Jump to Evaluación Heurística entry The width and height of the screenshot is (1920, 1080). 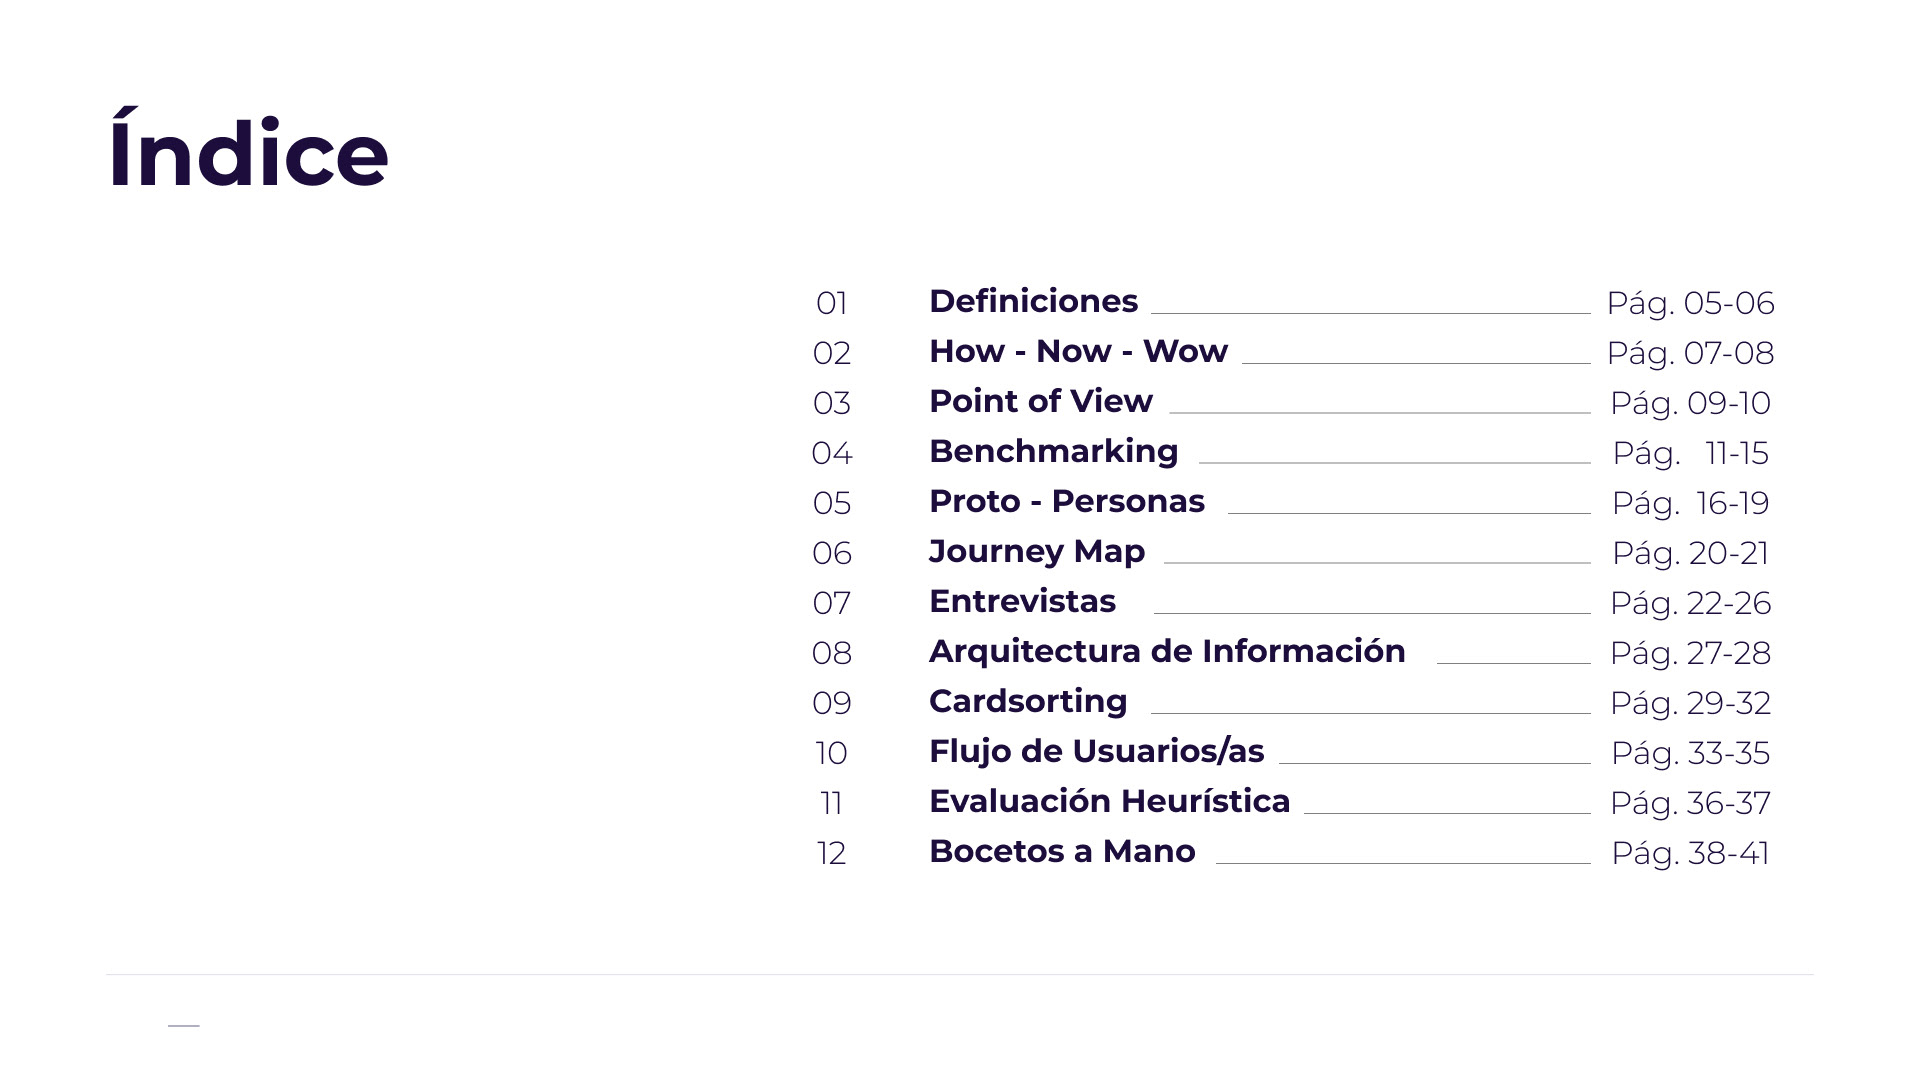click(x=1109, y=801)
